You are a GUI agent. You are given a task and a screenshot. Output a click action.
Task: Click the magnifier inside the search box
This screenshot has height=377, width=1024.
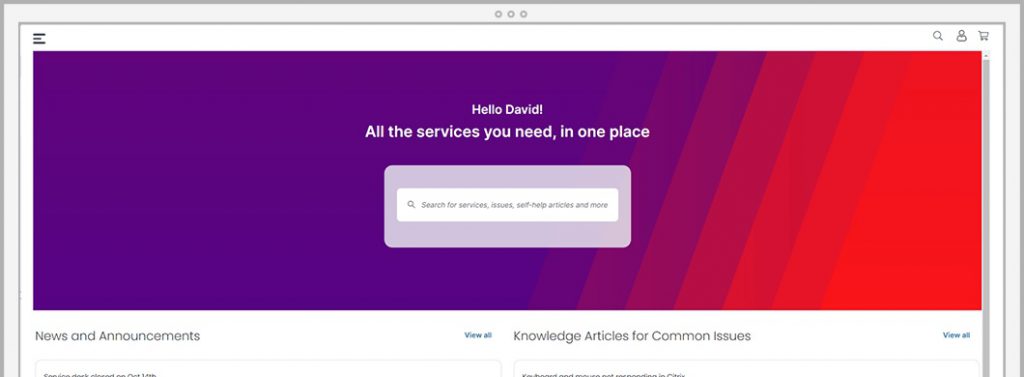click(x=411, y=205)
